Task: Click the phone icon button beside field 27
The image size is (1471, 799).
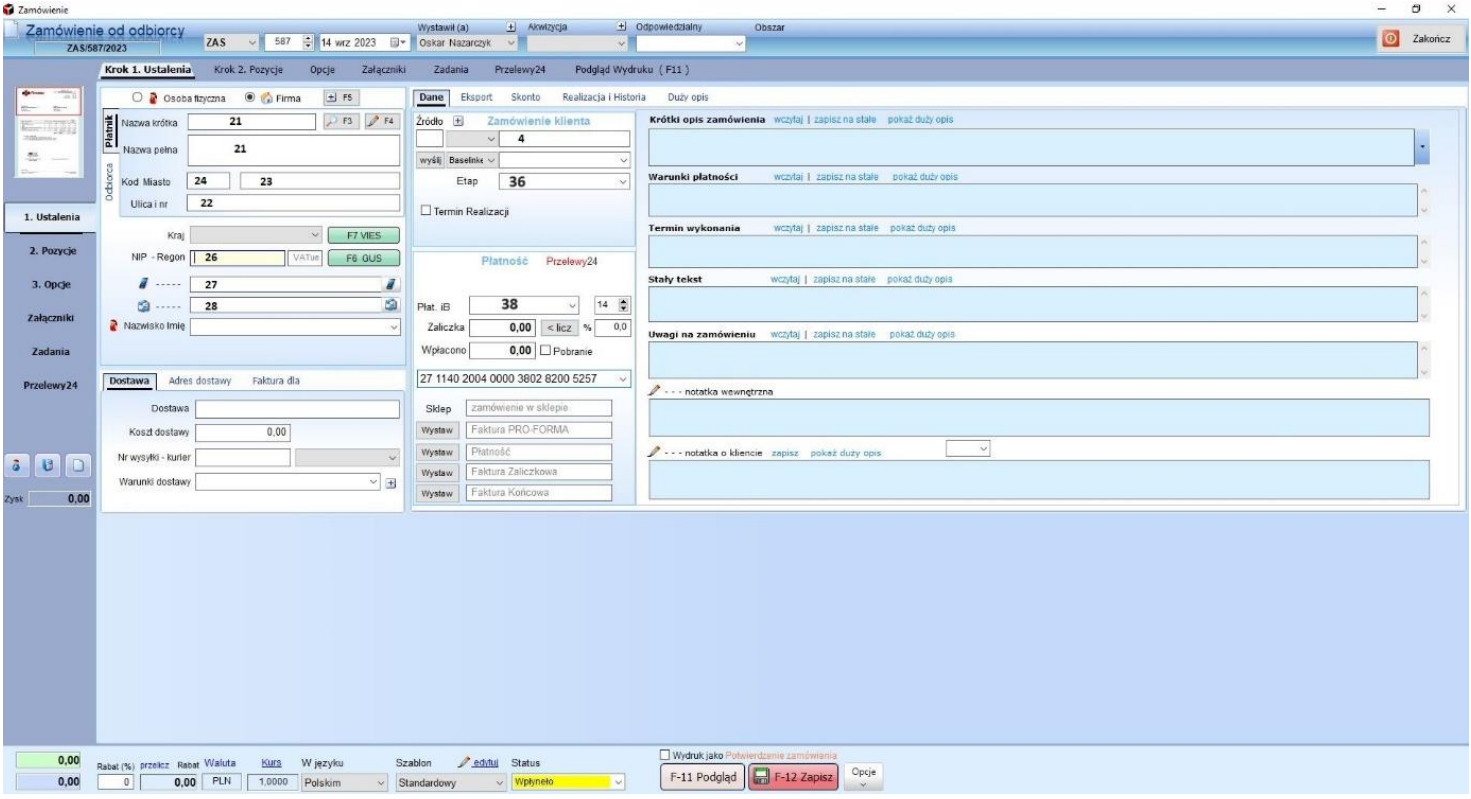Action: pos(392,284)
